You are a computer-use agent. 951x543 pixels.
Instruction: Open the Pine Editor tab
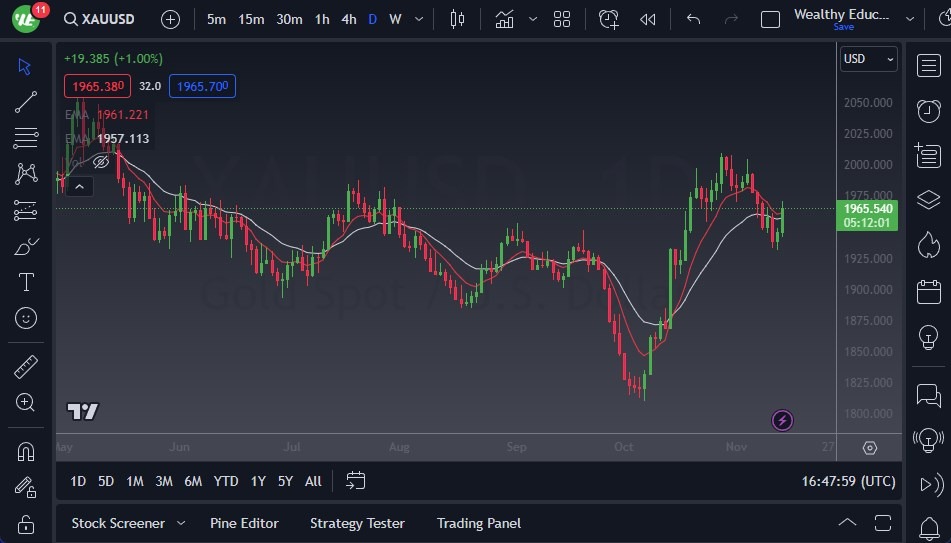tap(244, 523)
